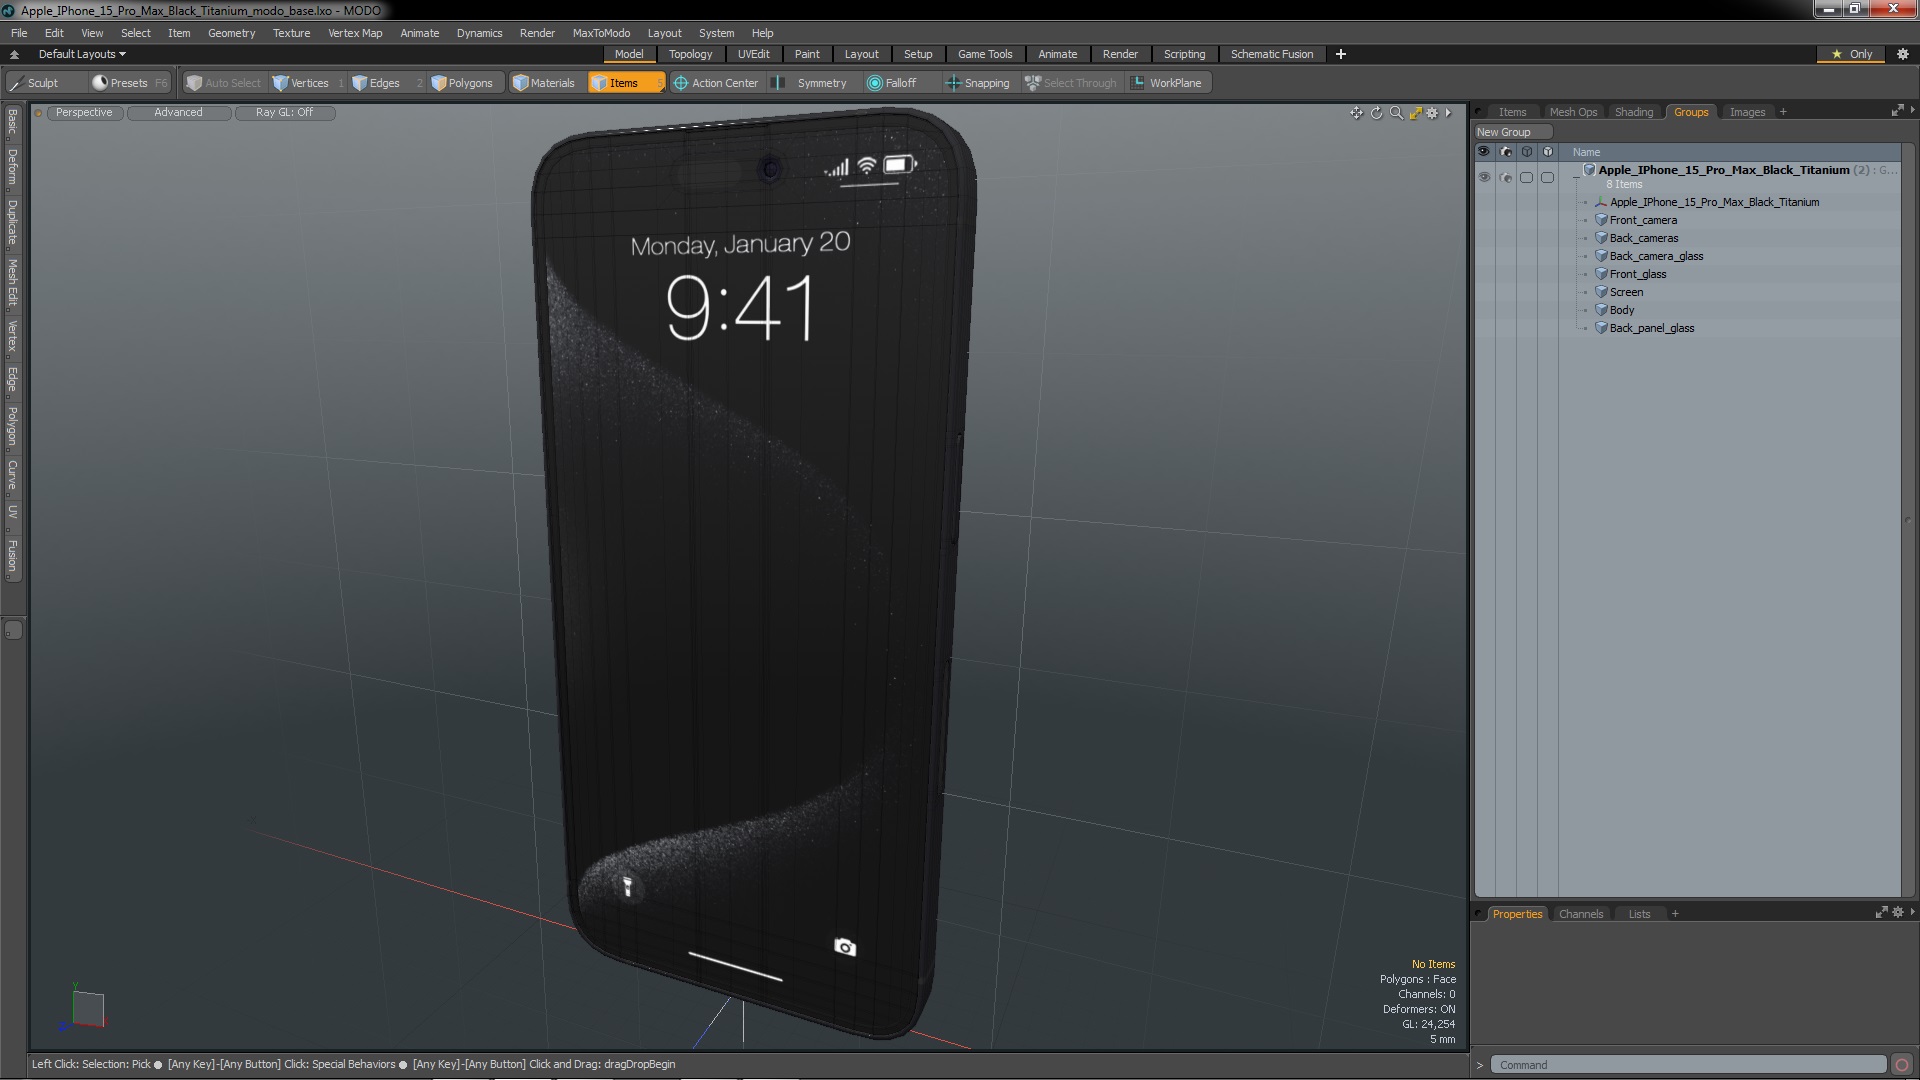Viewport: 1920px width, 1080px height.
Task: Click the Command input field
Action: point(1688,1065)
